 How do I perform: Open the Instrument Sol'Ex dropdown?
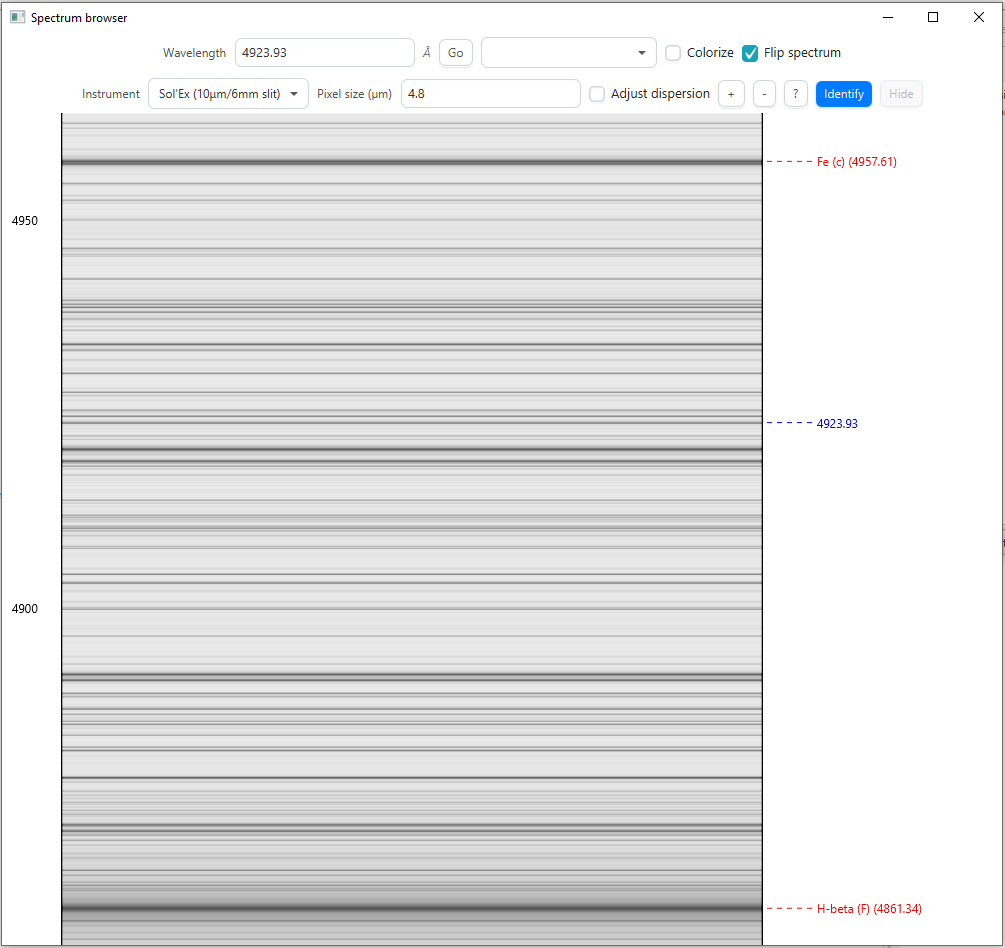coord(228,94)
